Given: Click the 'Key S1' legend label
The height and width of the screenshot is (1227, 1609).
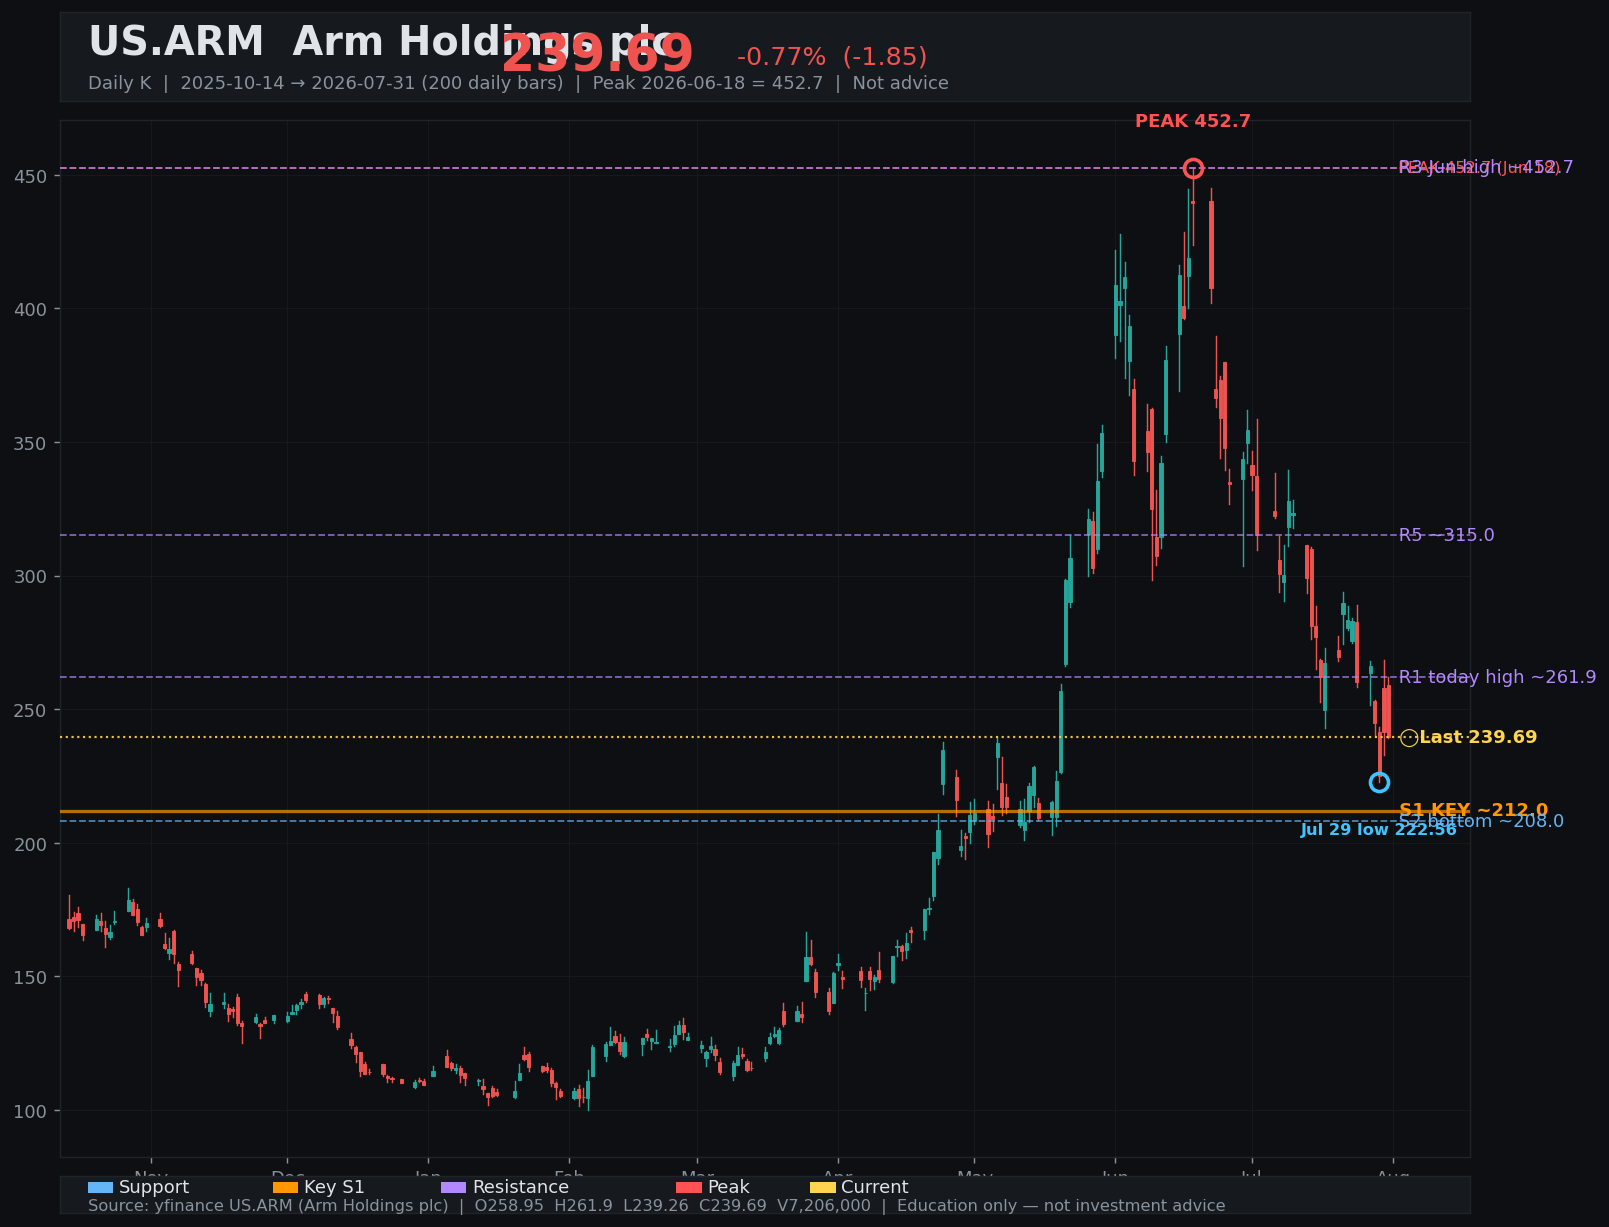Looking at the screenshot, I should [x=334, y=1188].
